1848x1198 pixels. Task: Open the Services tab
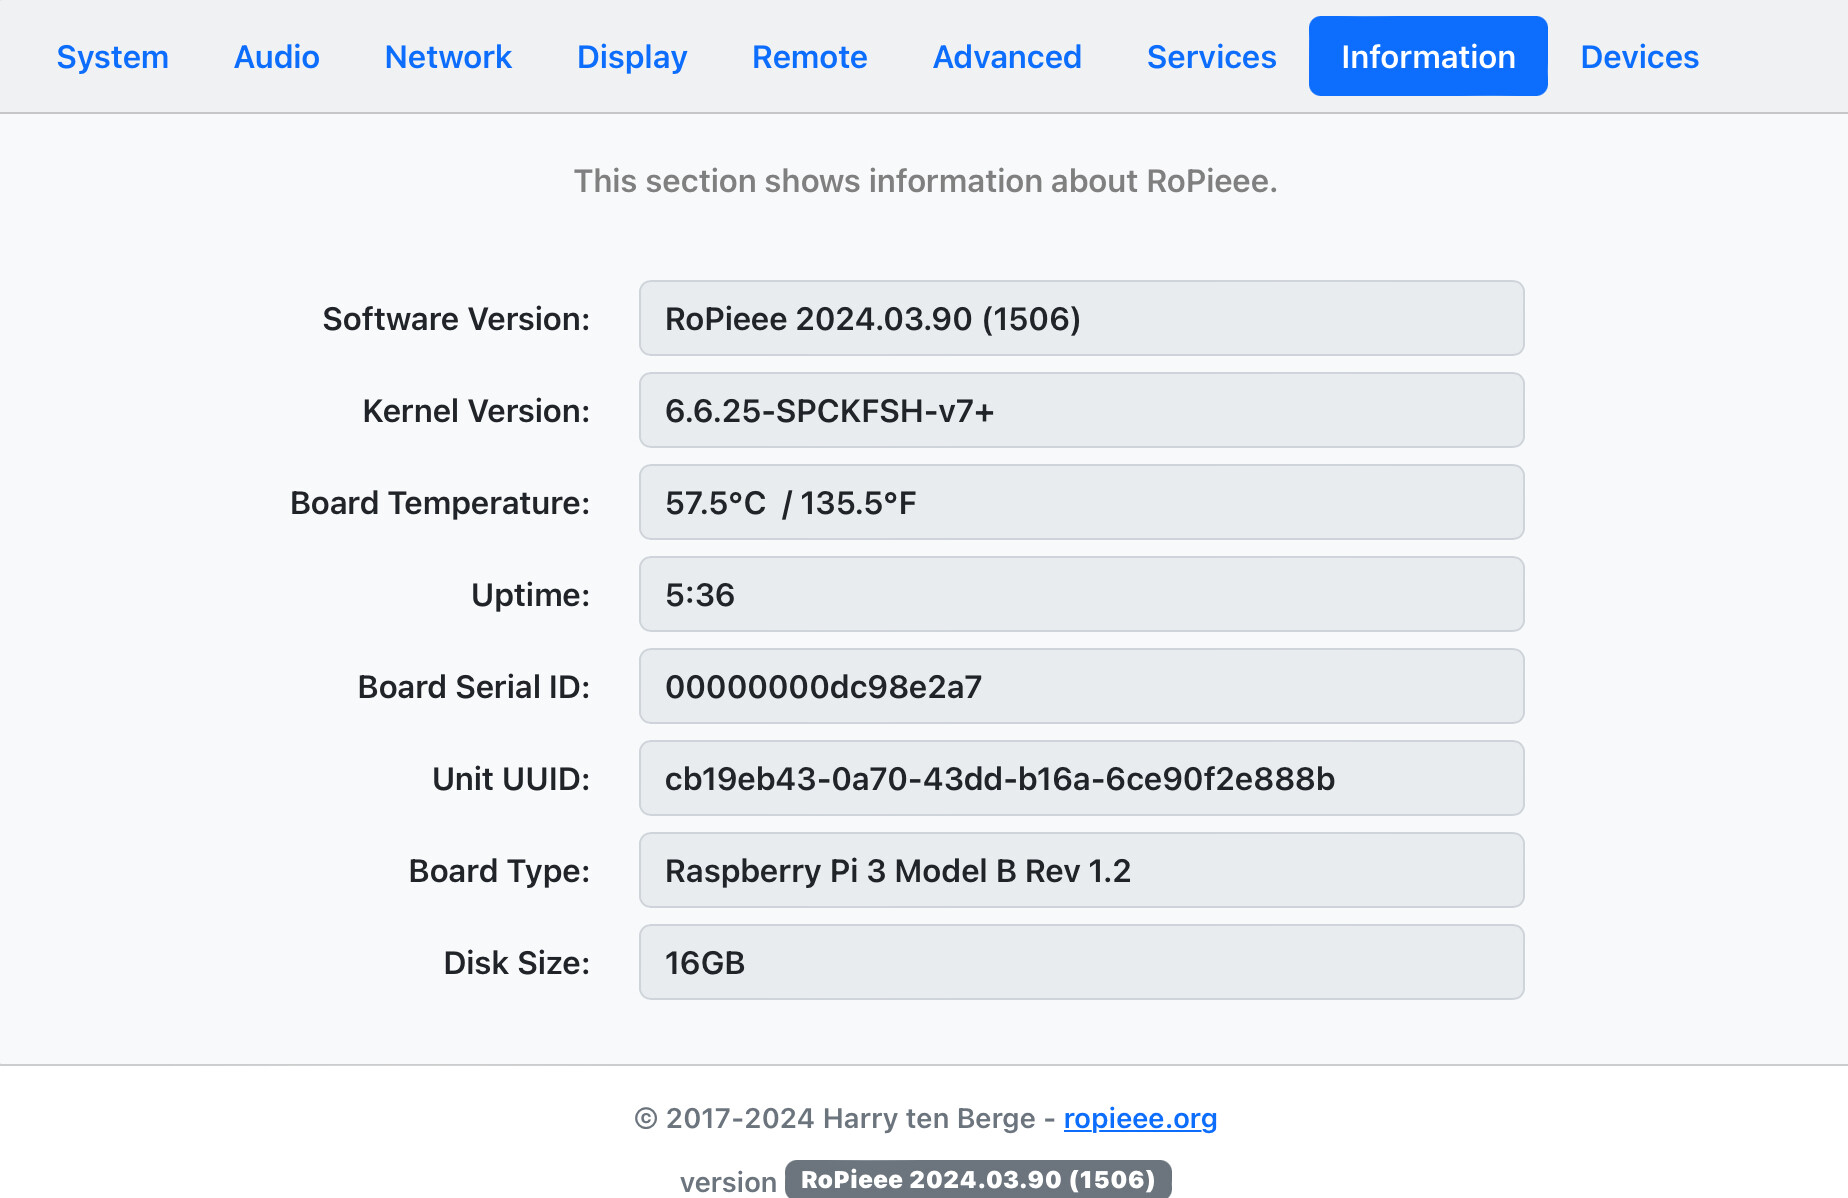pos(1211,57)
